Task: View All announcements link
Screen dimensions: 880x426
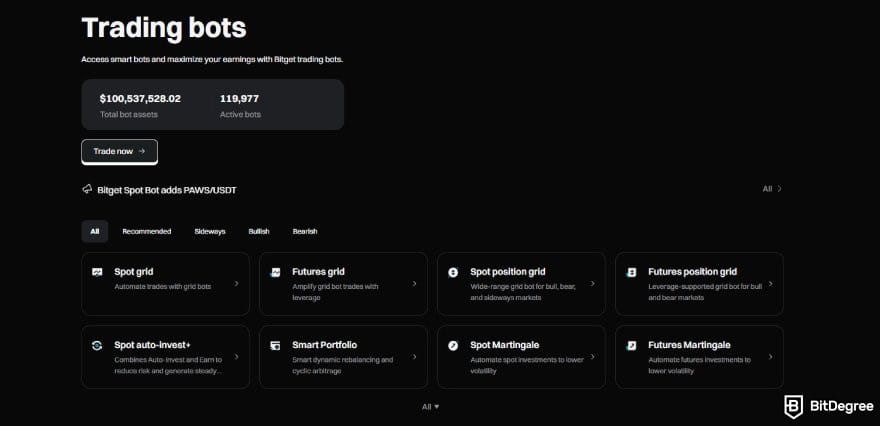Action: pyautogui.click(x=772, y=189)
